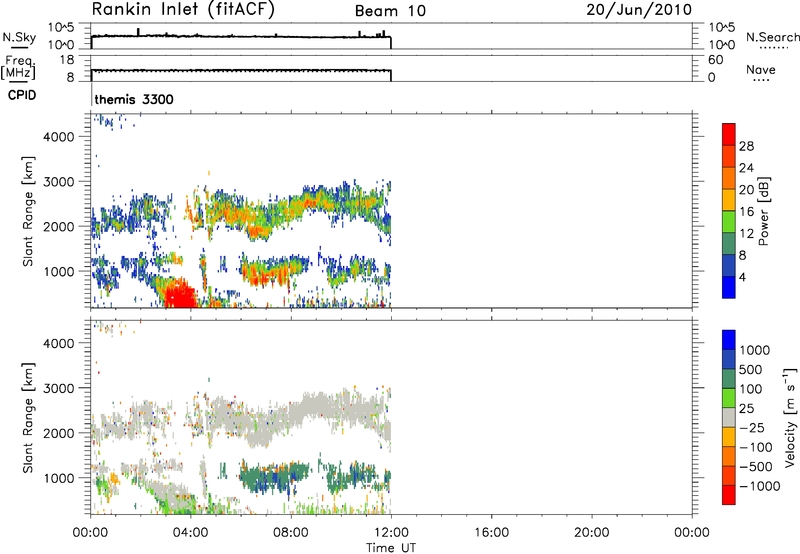
Task: Click the "CPID" row label
Action: (22, 95)
